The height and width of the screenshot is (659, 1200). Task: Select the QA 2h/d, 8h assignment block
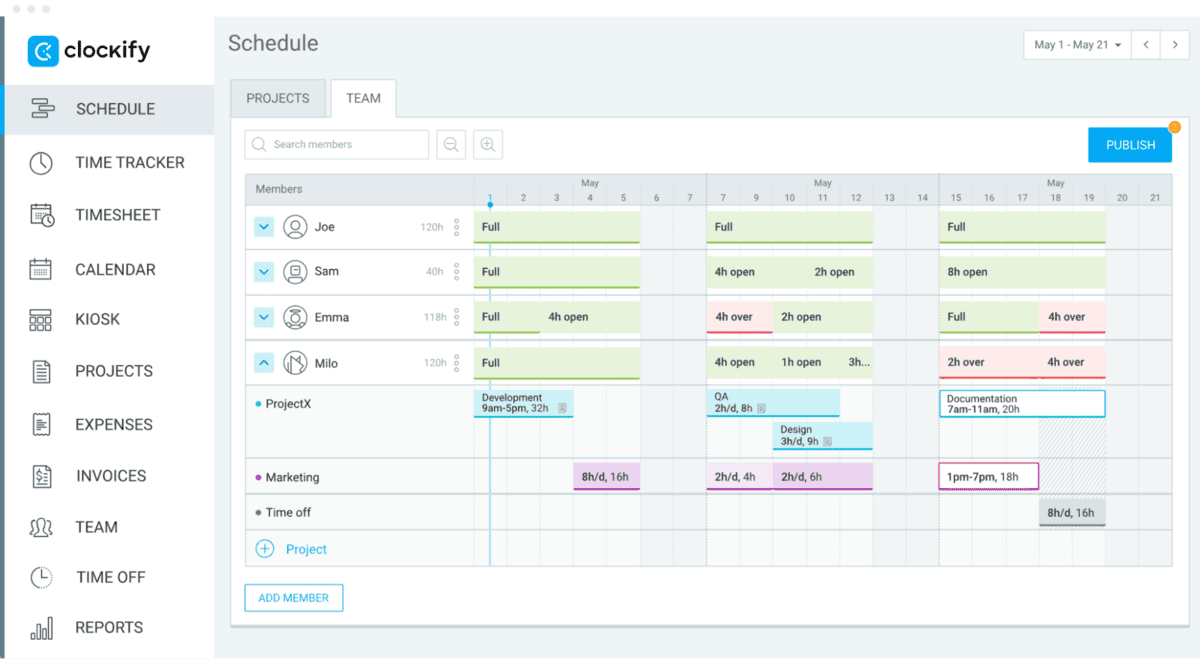click(x=773, y=403)
